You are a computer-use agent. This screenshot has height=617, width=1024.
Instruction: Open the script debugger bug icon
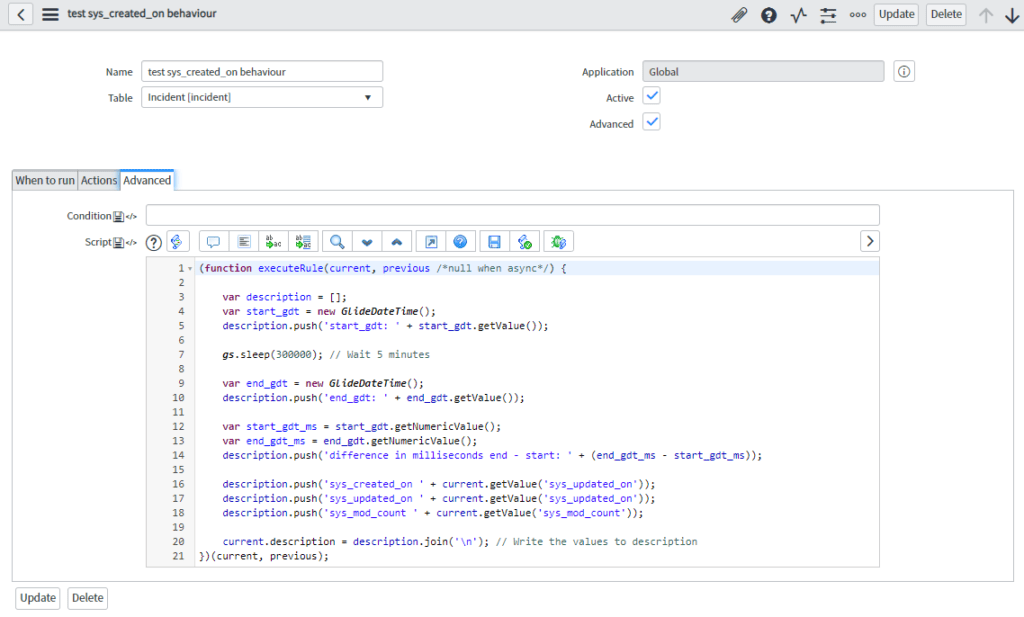click(x=558, y=240)
